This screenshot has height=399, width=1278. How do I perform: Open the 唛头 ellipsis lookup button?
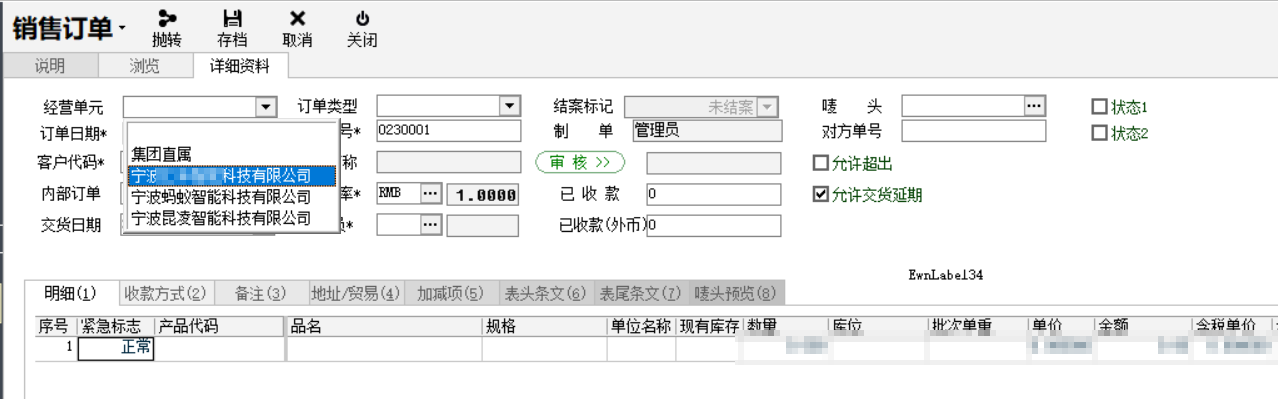click(1034, 106)
